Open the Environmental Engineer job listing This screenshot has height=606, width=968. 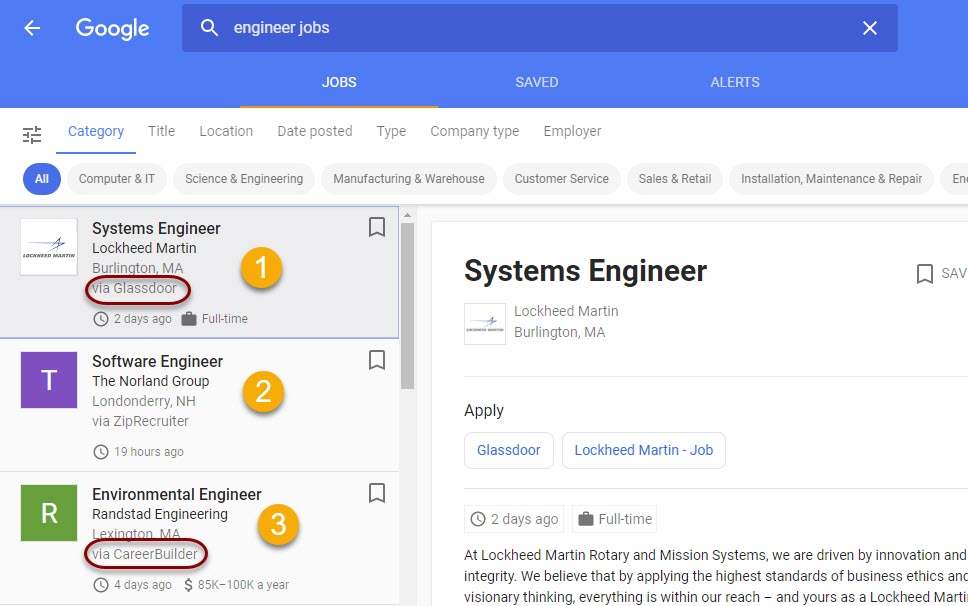click(177, 494)
